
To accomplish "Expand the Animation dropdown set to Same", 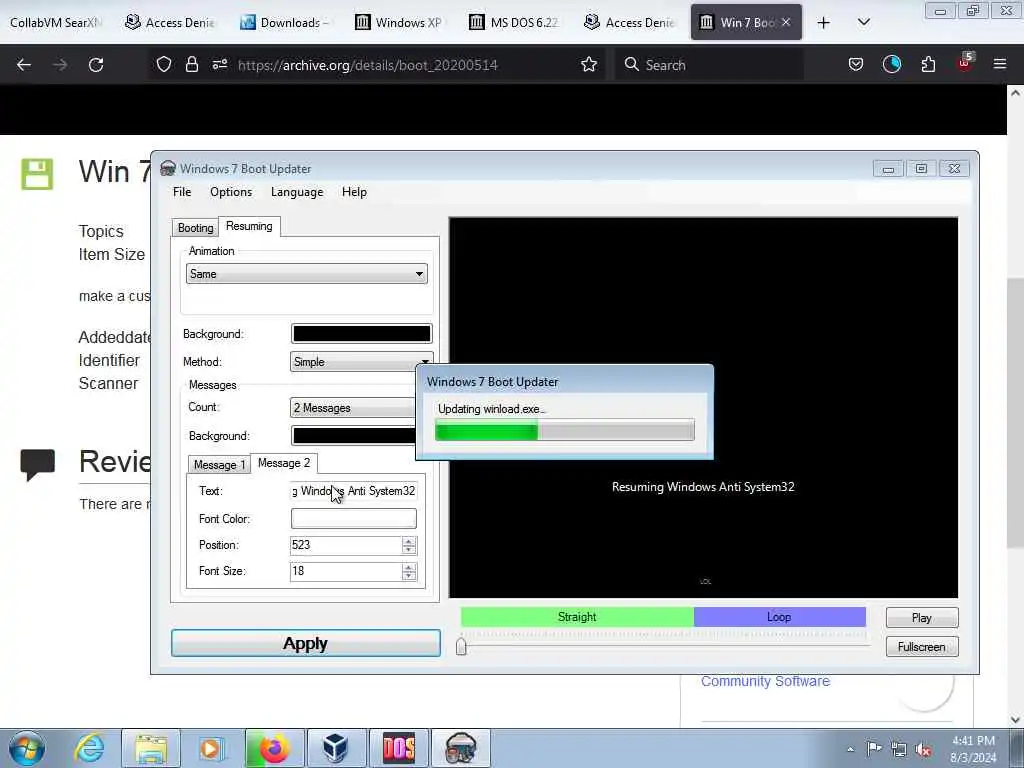I will (306, 274).
